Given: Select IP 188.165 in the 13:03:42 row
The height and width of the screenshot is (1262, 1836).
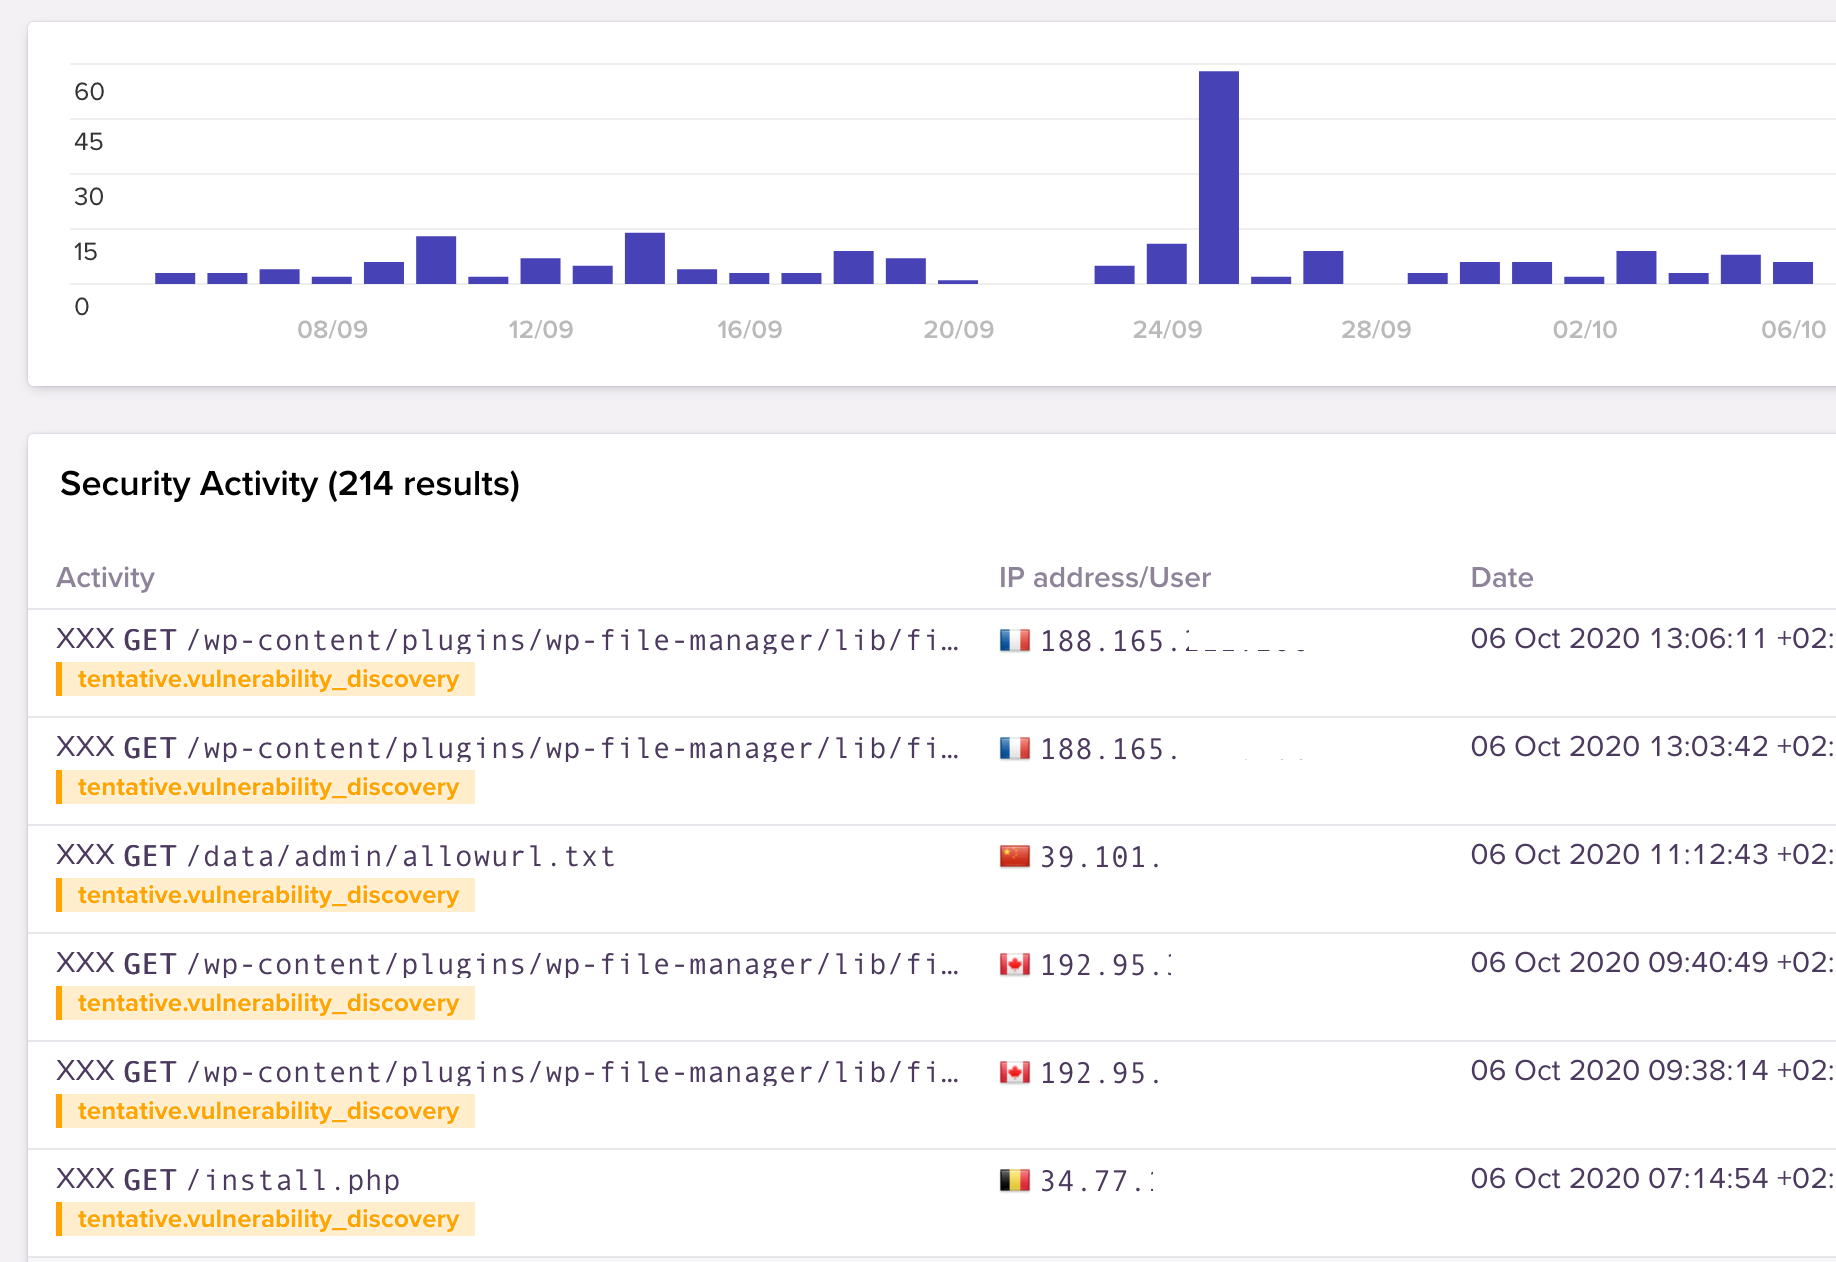Looking at the screenshot, I should (1110, 749).
